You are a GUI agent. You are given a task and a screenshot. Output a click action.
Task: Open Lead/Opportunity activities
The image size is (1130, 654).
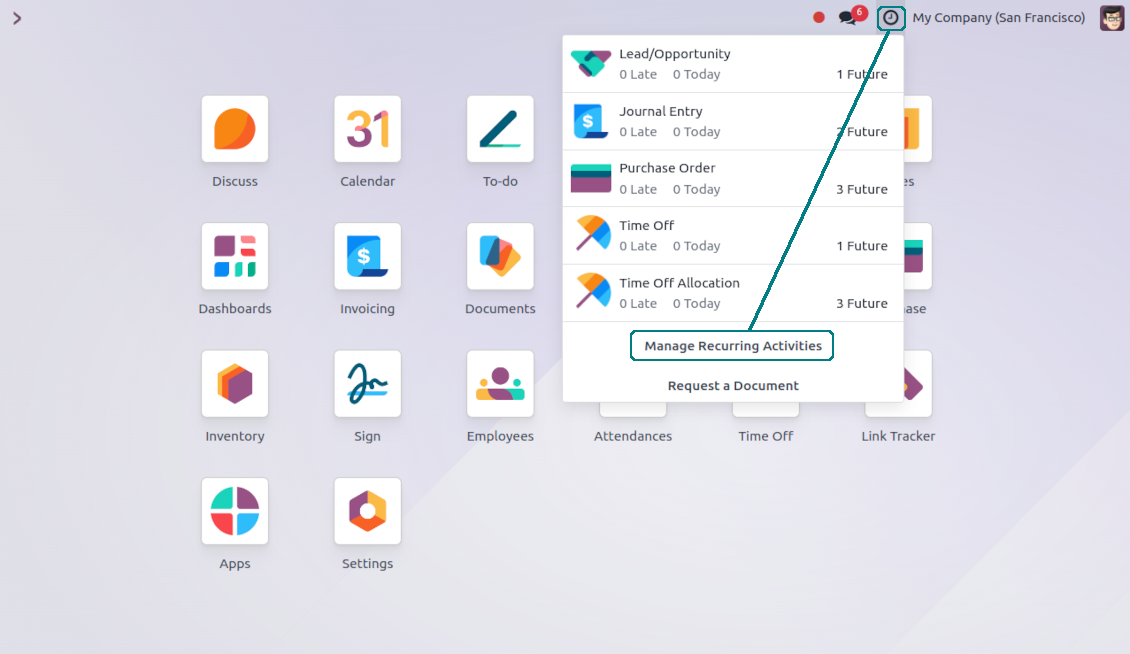733,64
